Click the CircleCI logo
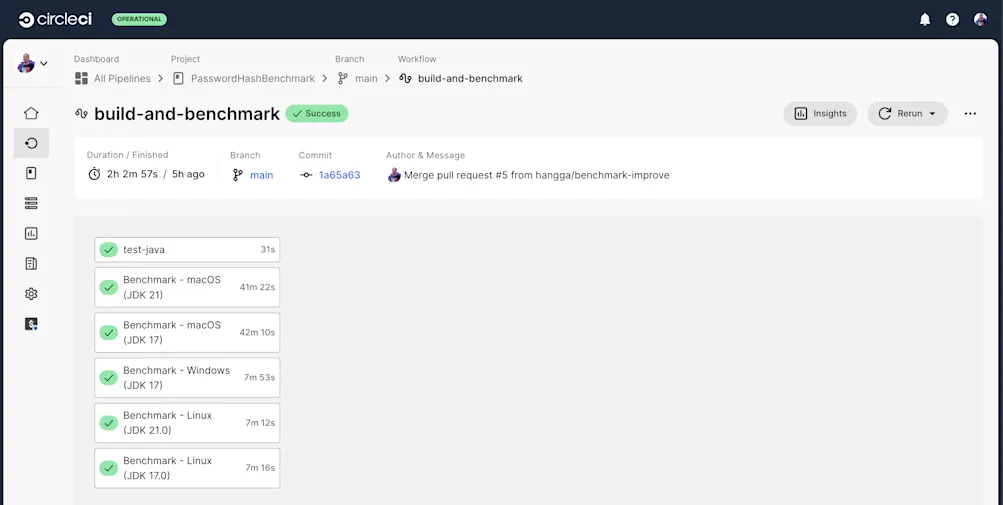The height and width of the screenshot is (505, 1003). point(55,20)
